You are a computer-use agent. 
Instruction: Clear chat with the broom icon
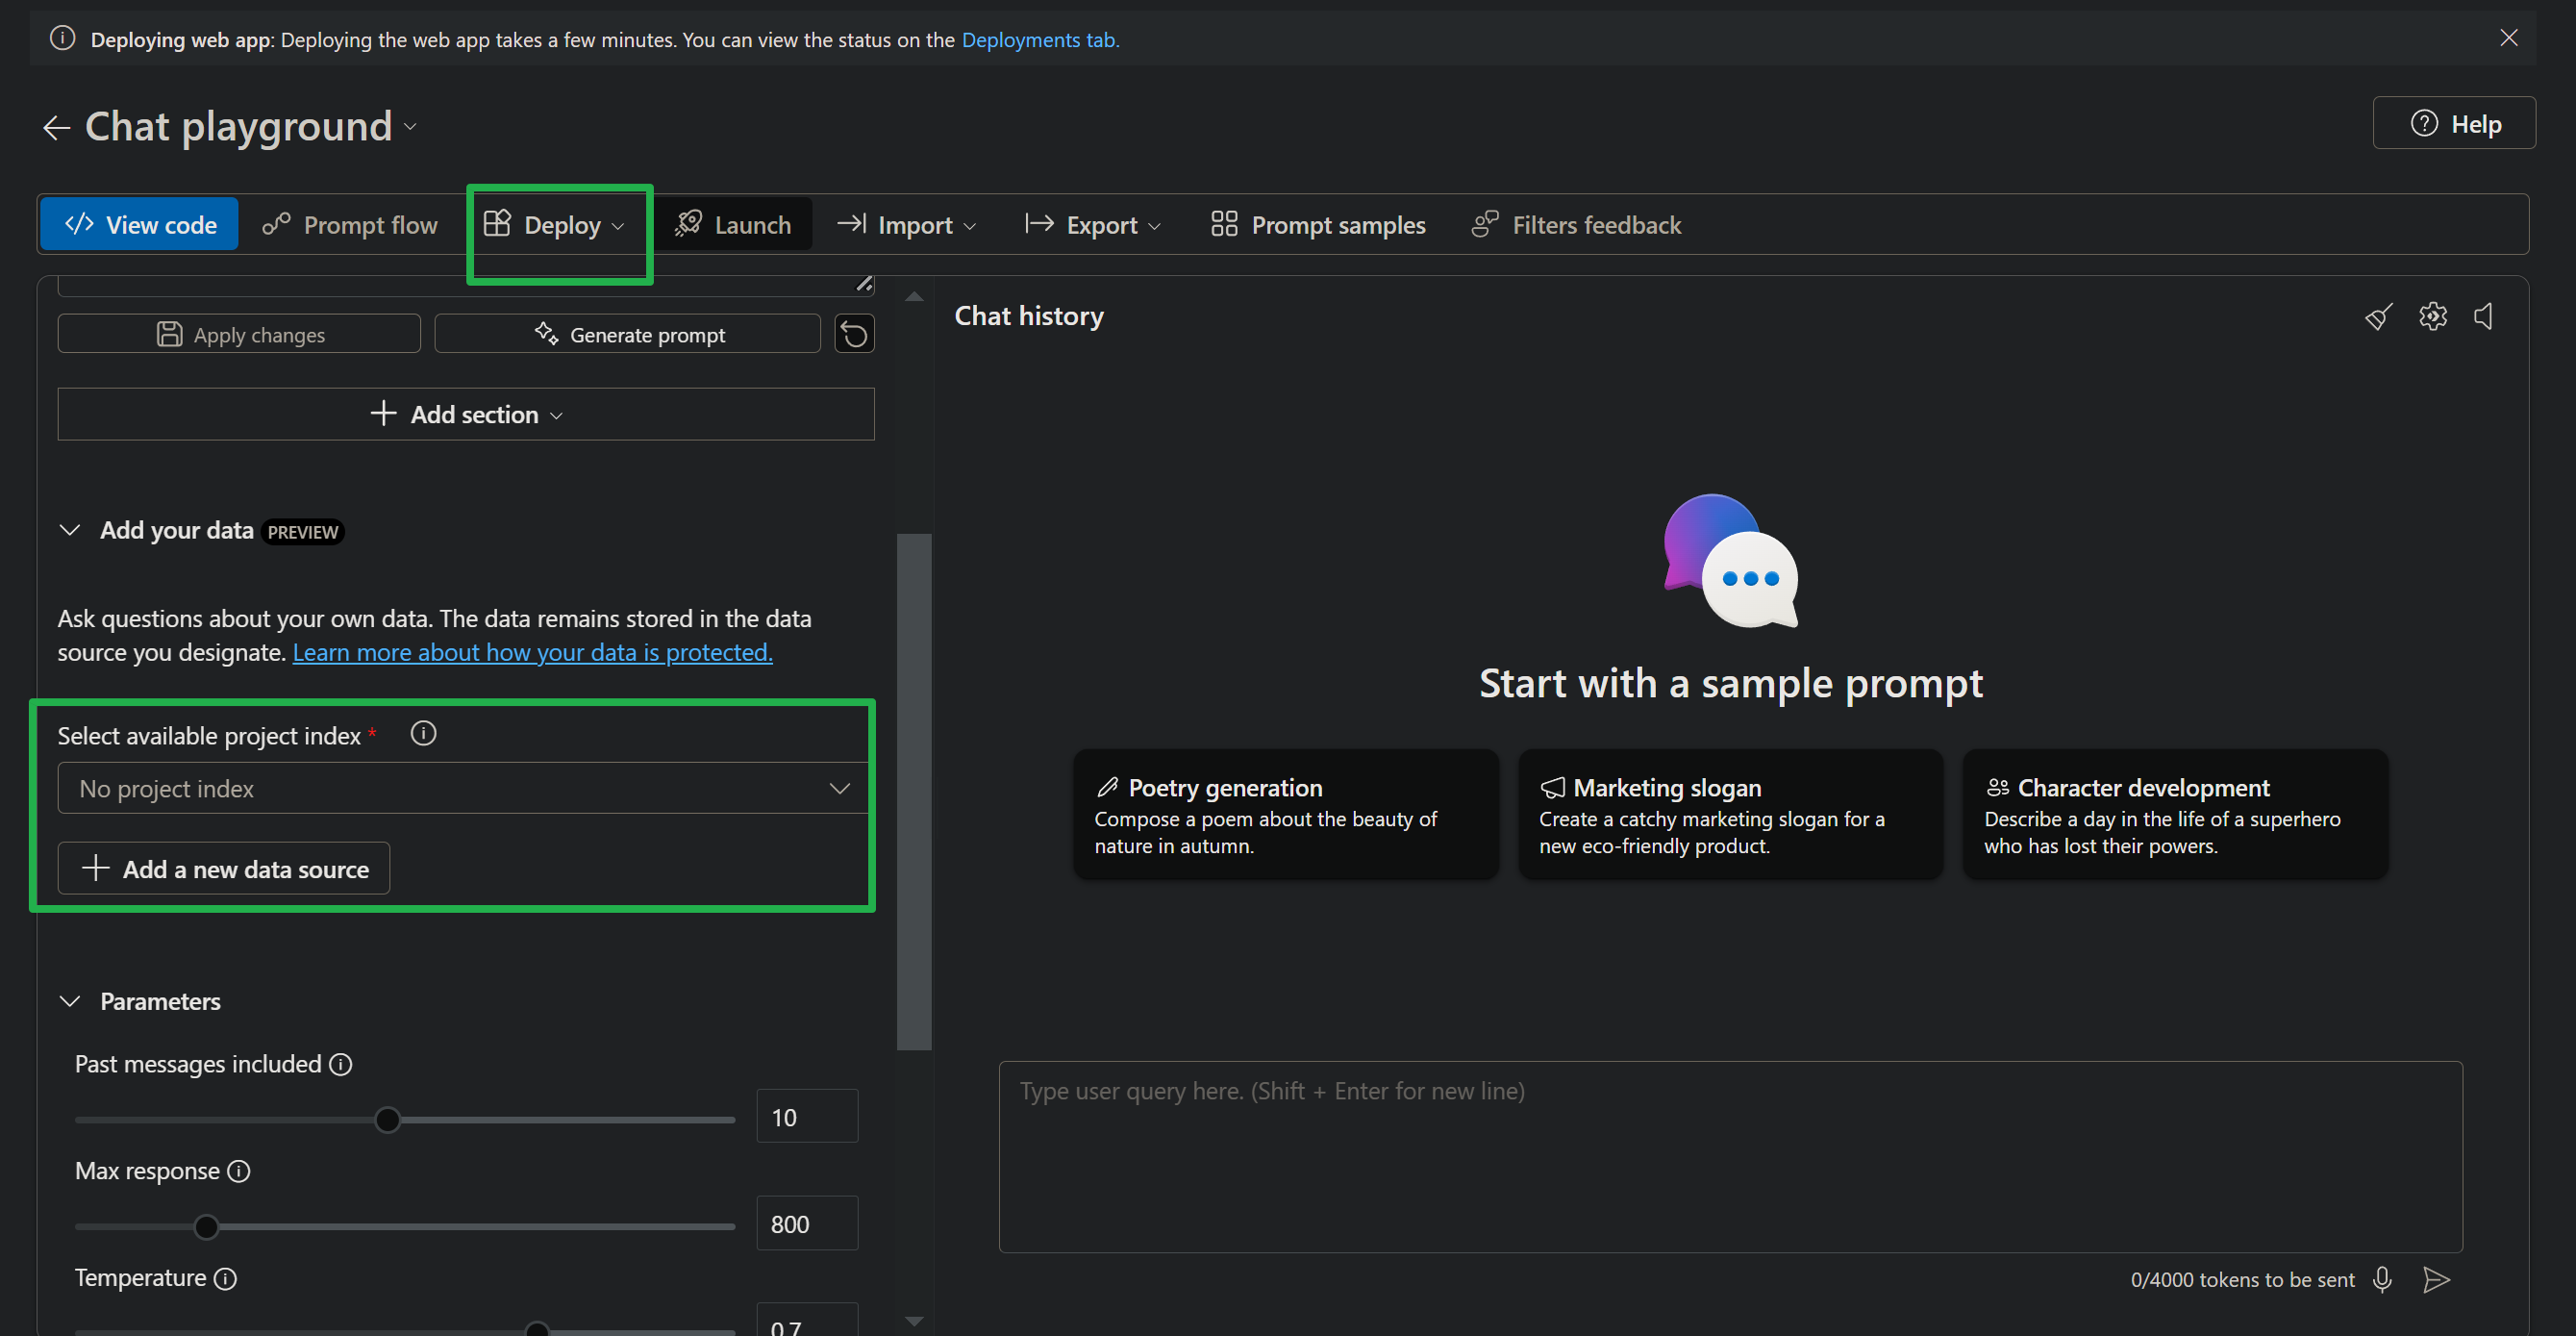click(x=2379, y=317)
